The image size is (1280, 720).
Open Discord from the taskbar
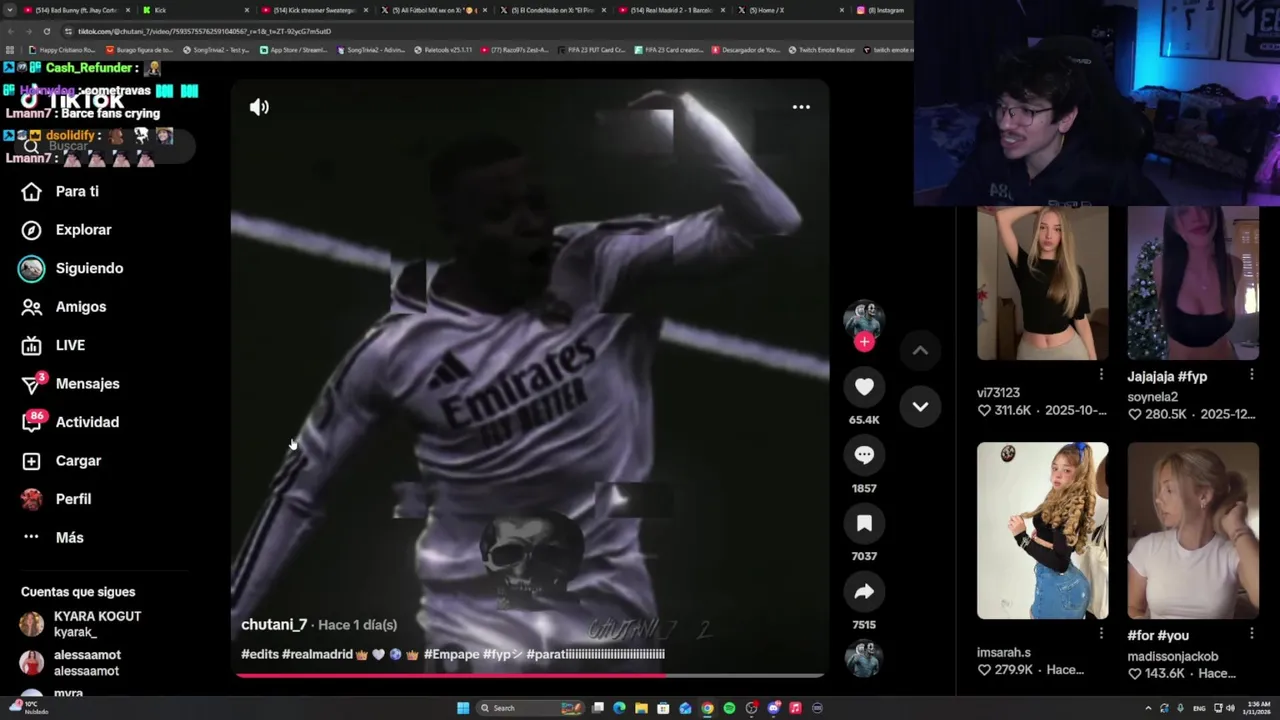coord(773,708)
